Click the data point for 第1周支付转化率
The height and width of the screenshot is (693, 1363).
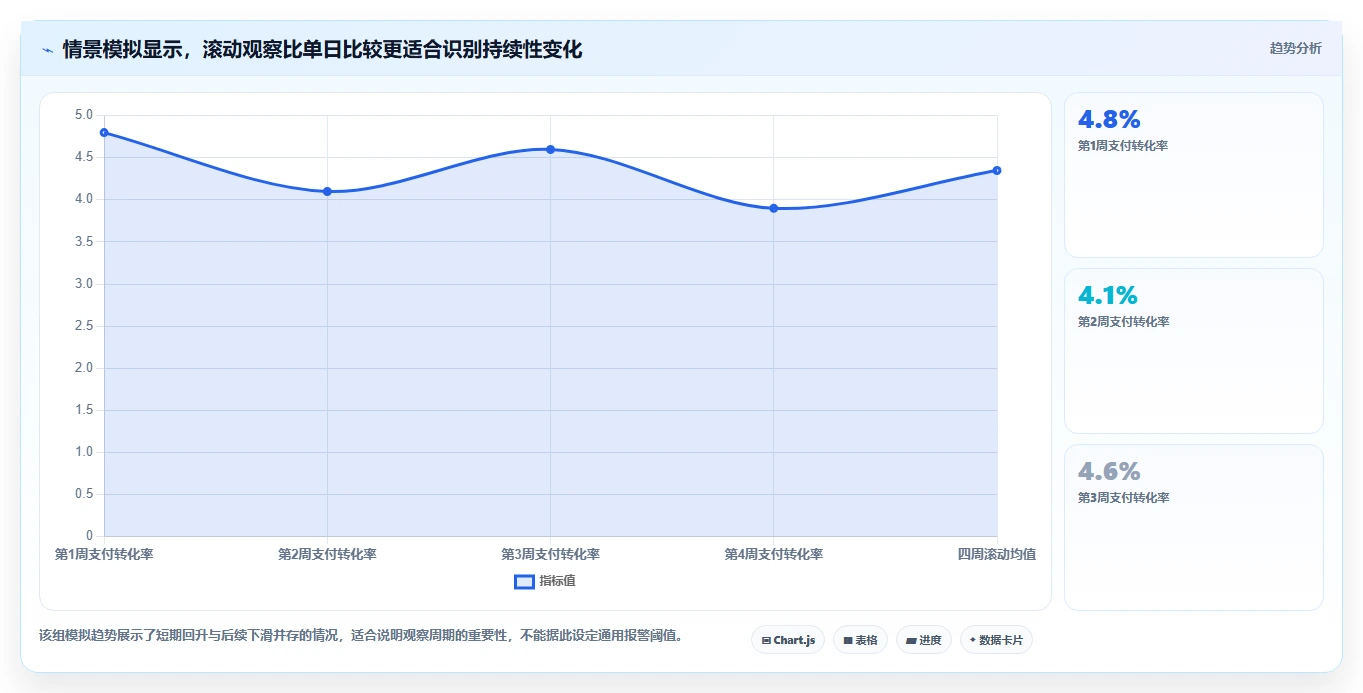point(104,132)
